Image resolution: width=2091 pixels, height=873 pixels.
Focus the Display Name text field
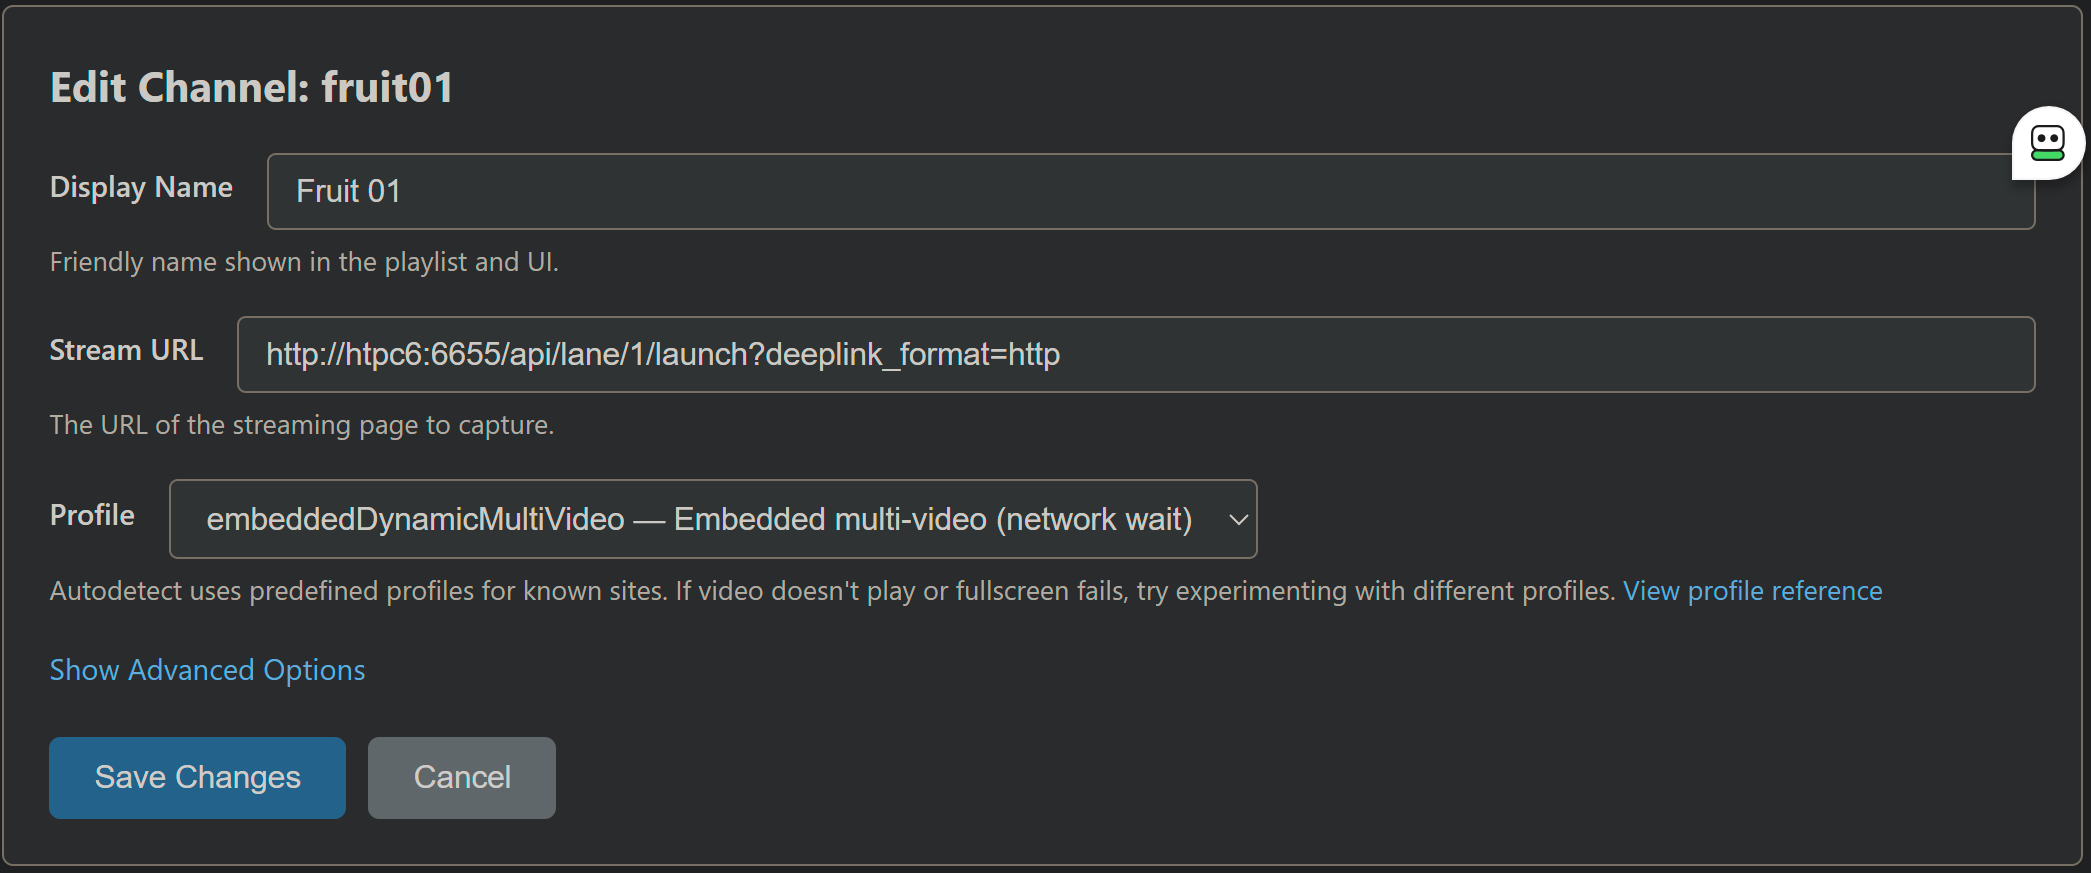(1150, 191)
